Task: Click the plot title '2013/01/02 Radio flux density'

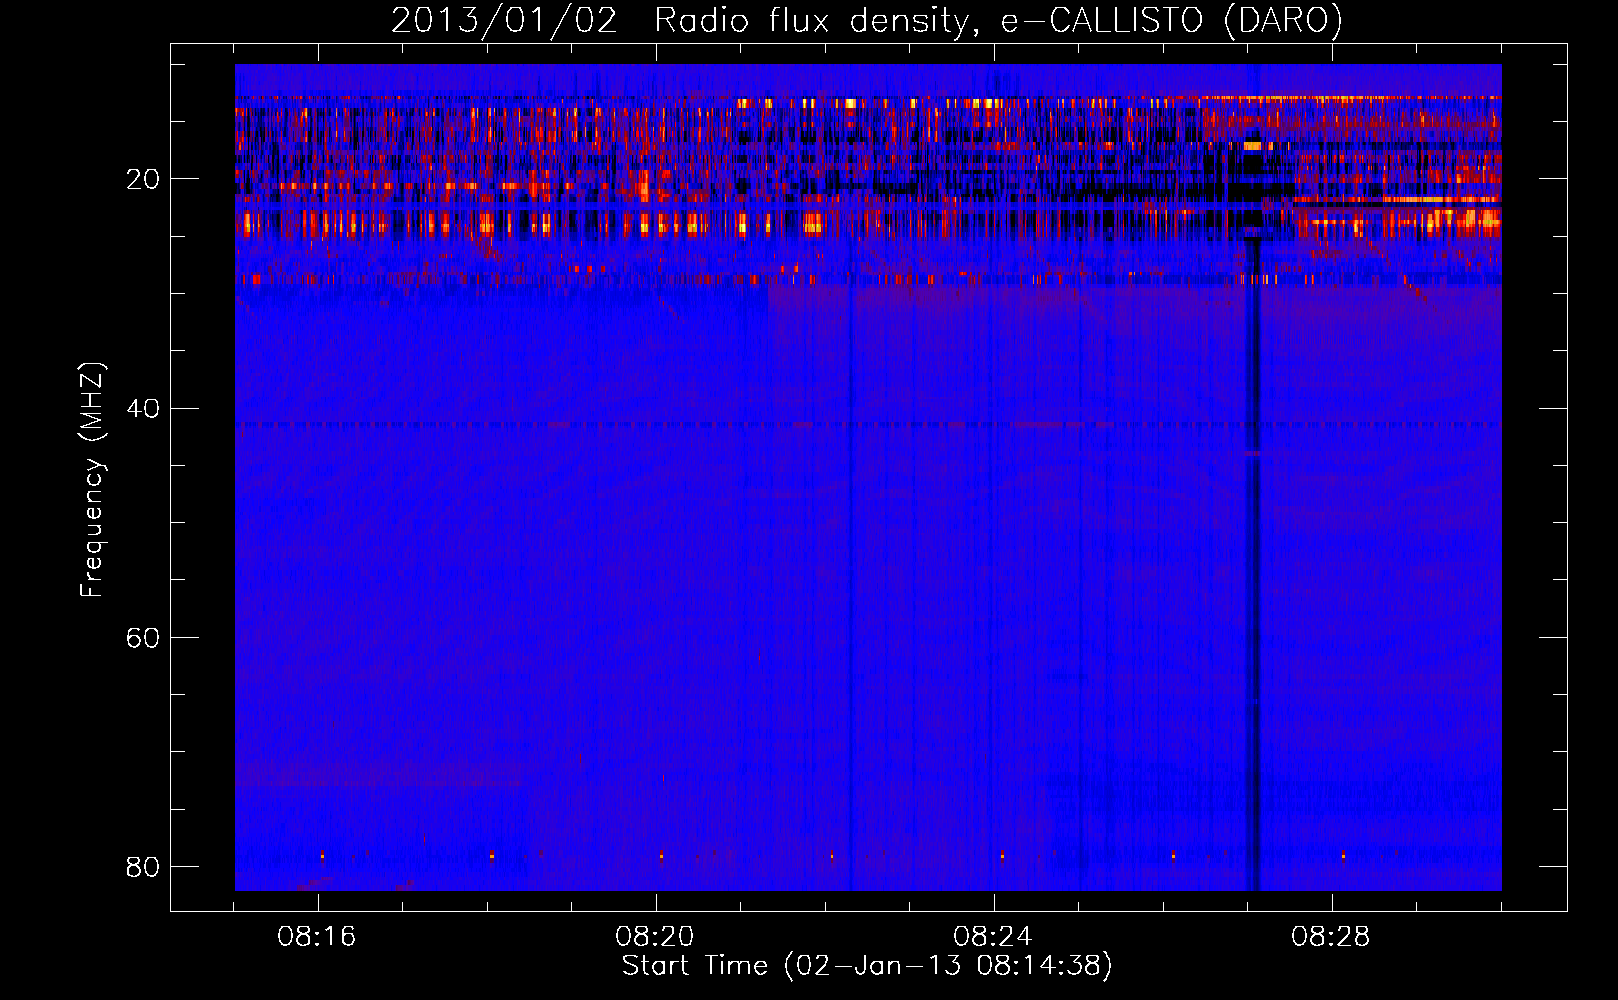Action: coord(866,20)
